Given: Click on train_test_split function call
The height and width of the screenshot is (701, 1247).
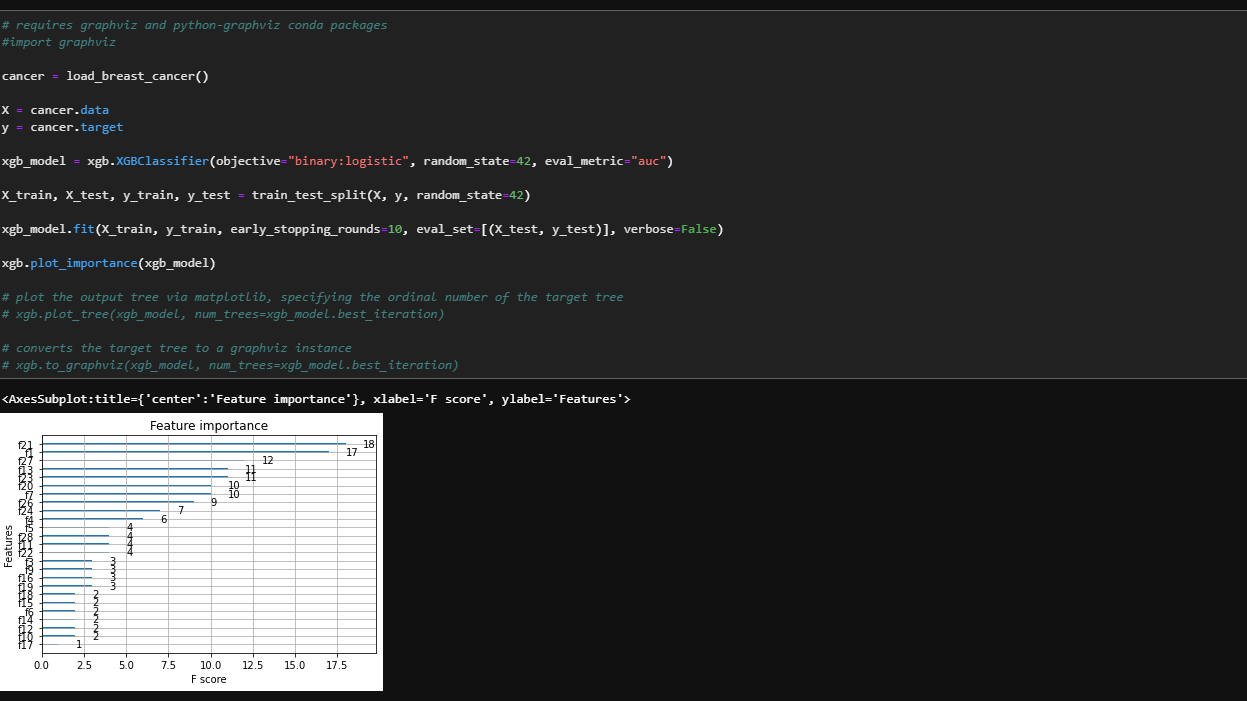Looking at the screenshot, I should tap(307, 195).
